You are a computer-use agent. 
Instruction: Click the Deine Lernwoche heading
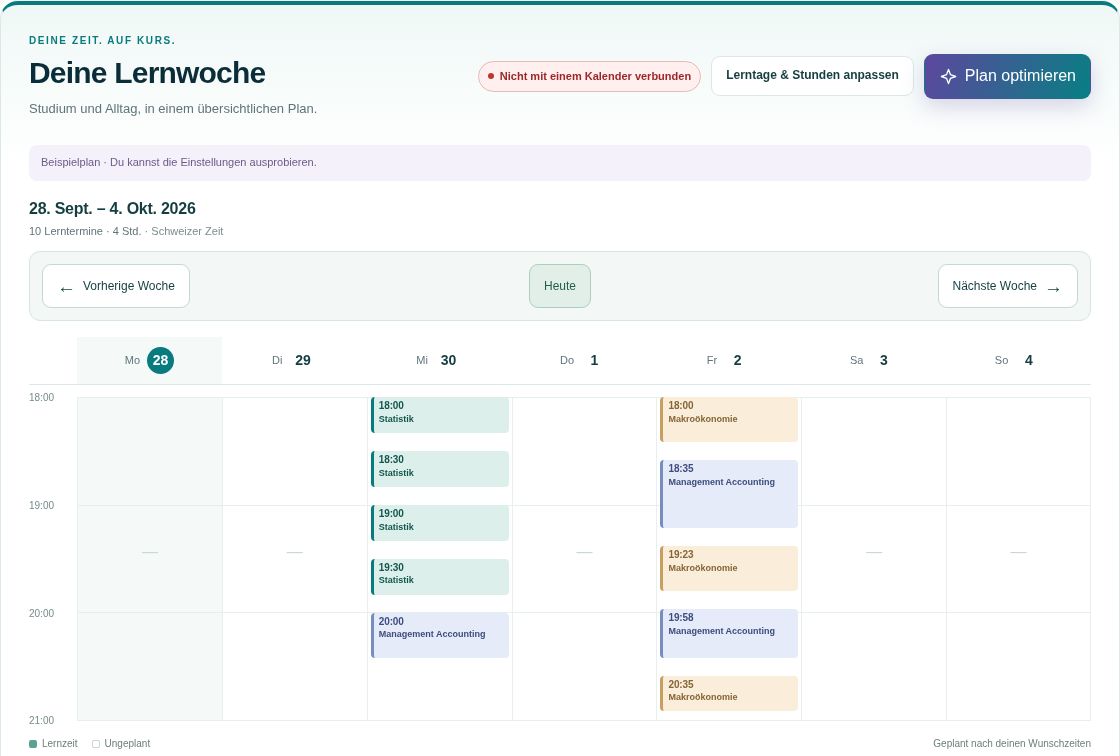(147, 73)
